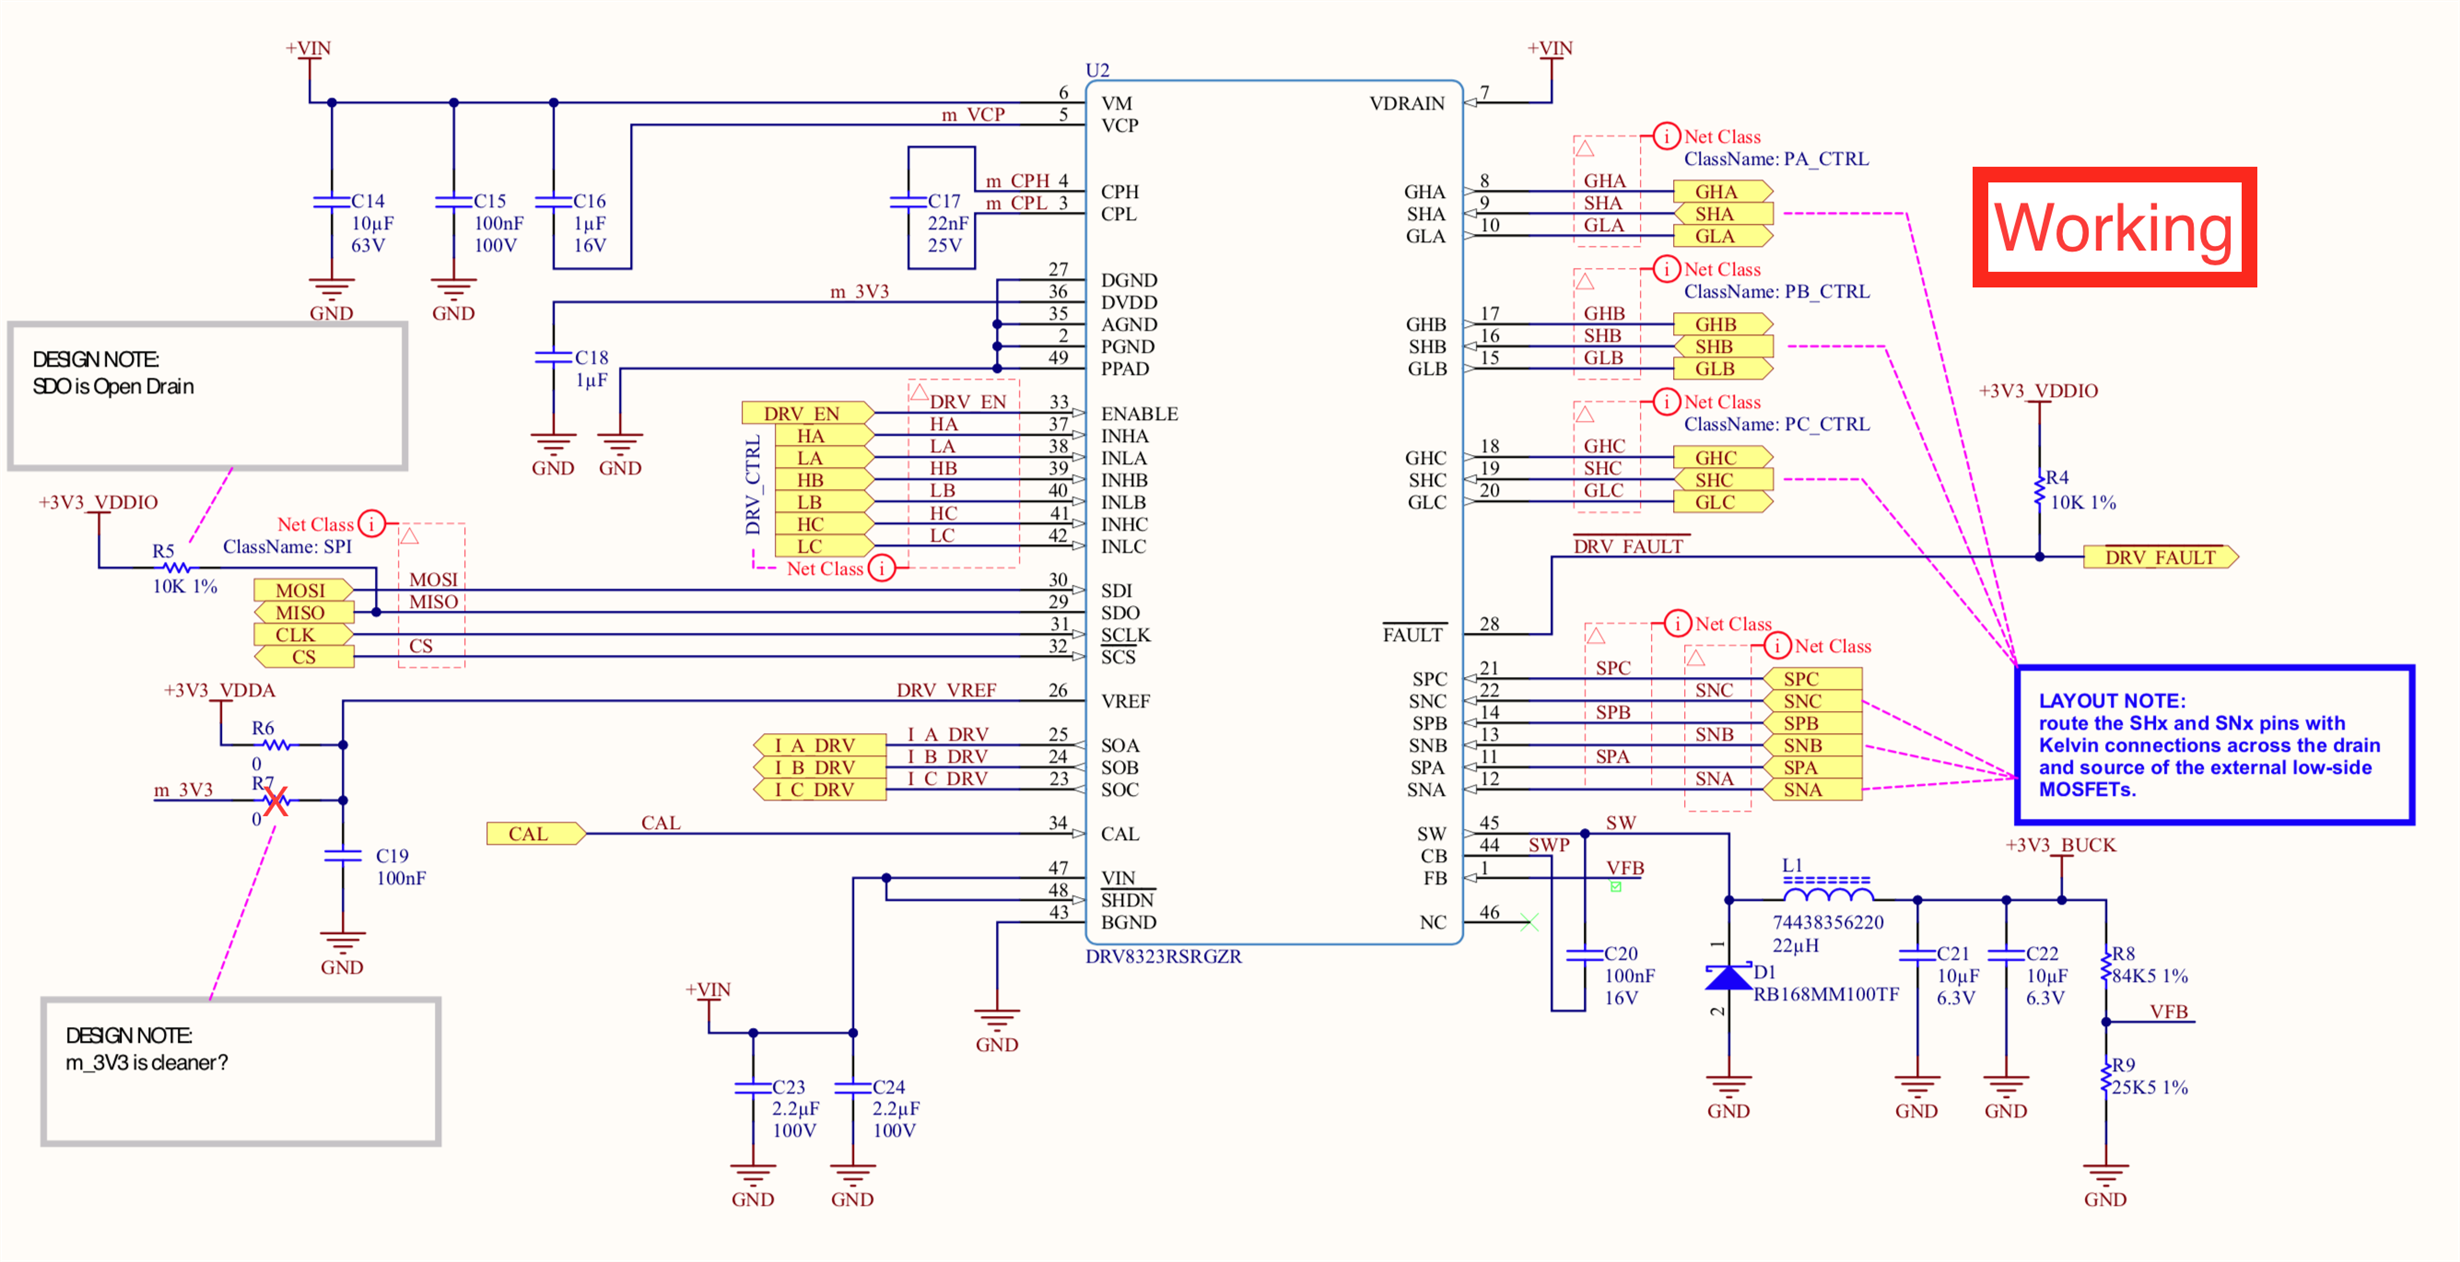Select MOSI port
2460x1262 pixels.
303,590
